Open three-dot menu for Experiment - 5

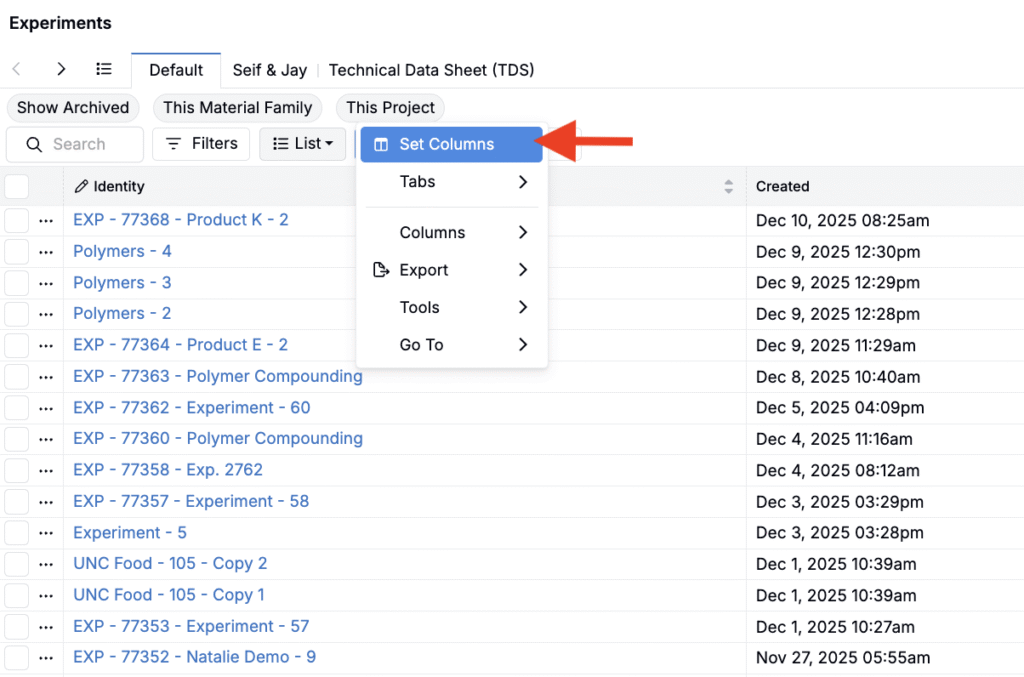pos(45,533)
